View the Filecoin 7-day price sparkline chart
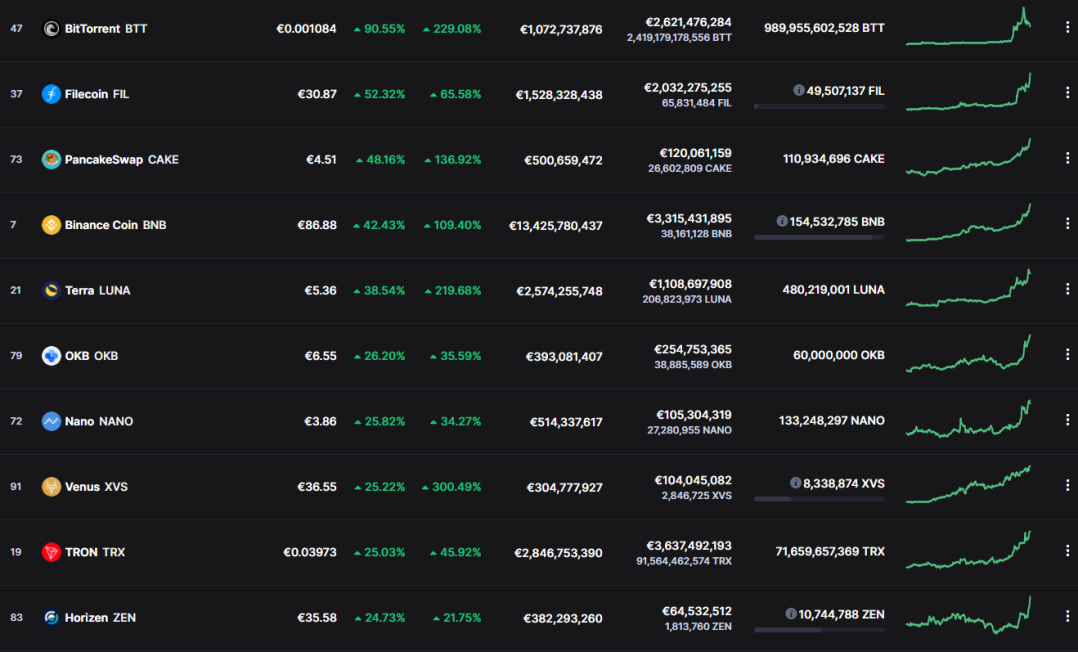Image resolution: width=1078 pixels, height=652 pixels. (x=968, y=91)
